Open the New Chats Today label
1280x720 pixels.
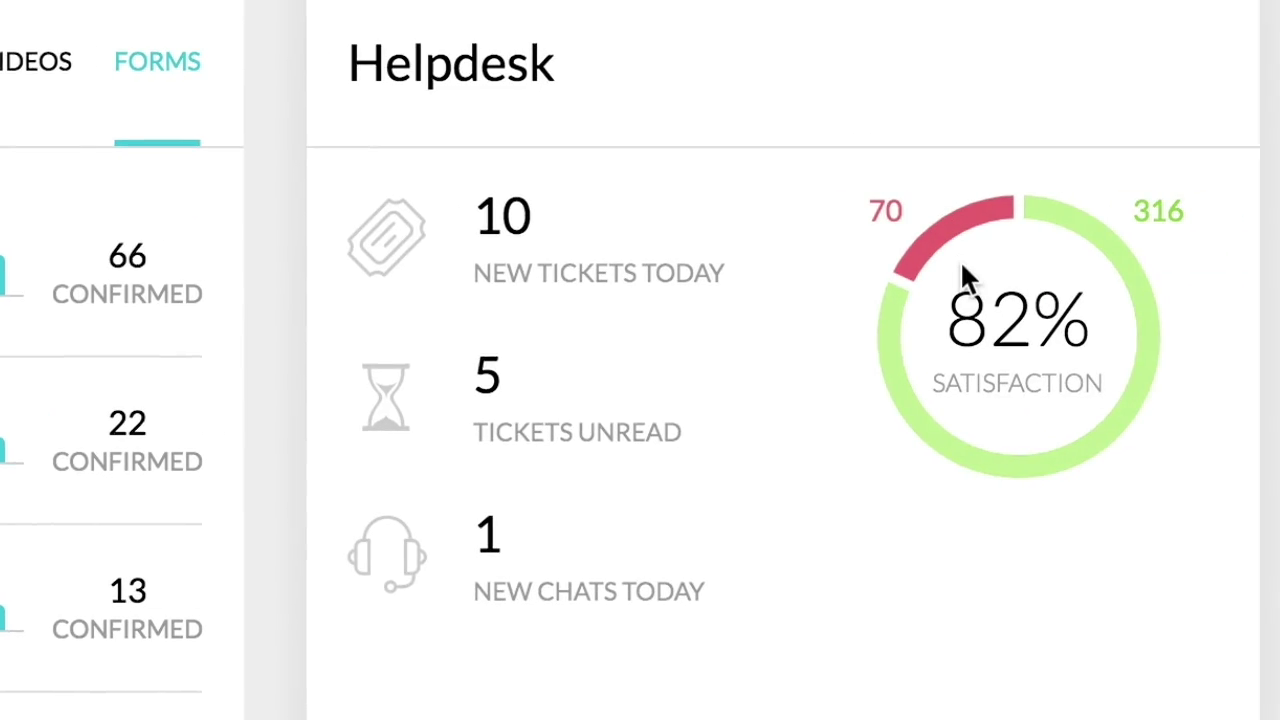588,591
